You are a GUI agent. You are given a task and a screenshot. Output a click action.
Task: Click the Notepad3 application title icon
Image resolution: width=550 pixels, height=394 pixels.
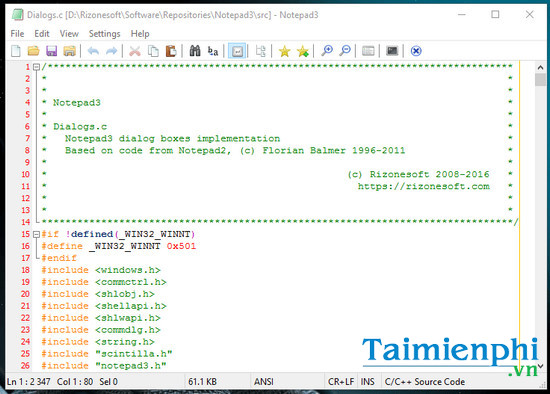tap(18, 15)
